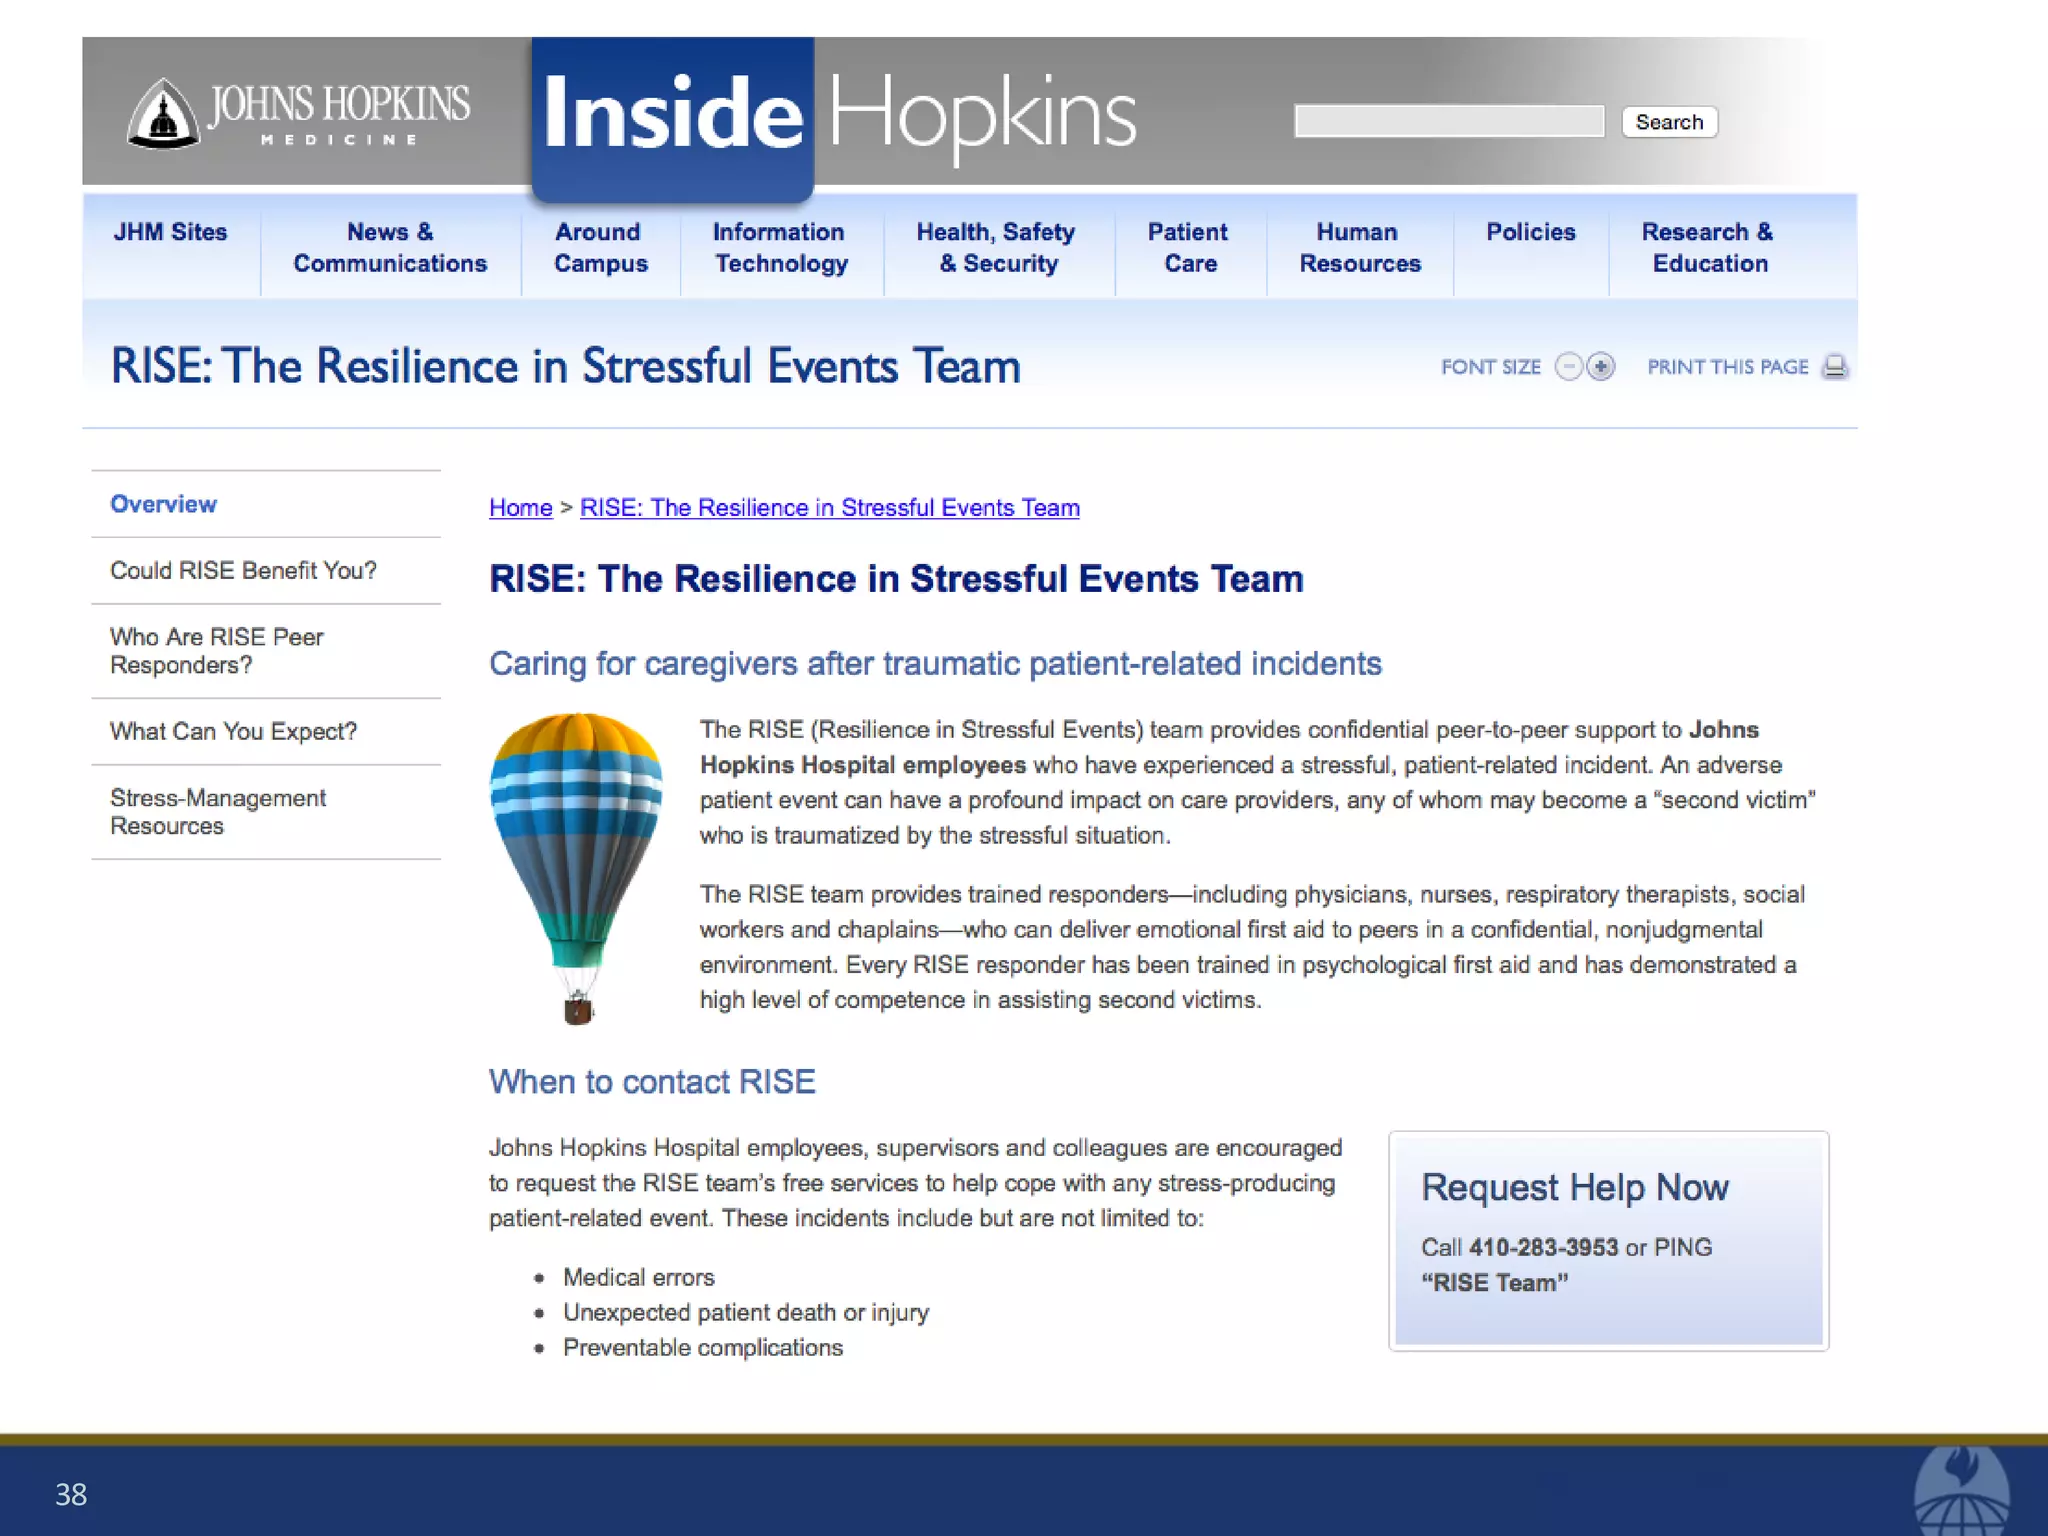
Task: Click RISE team breadcrumb link
Action: (829, 508)
